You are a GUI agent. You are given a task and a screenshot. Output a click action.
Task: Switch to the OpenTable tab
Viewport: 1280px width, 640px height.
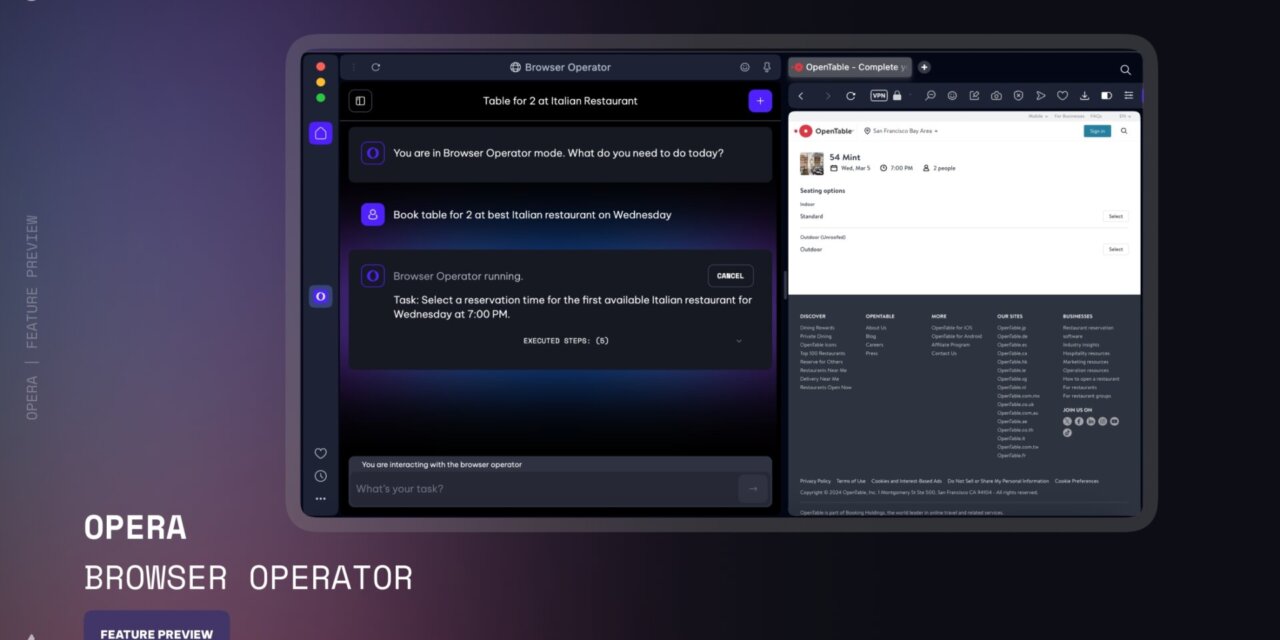(x=850, y=67)
